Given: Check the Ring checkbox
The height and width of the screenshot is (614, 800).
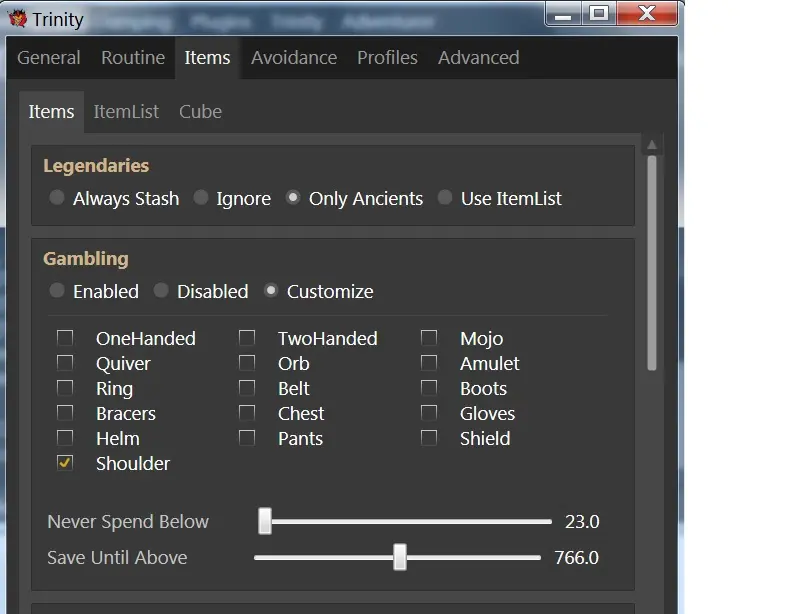Looking at the screenshot, I should click(65, 387).
